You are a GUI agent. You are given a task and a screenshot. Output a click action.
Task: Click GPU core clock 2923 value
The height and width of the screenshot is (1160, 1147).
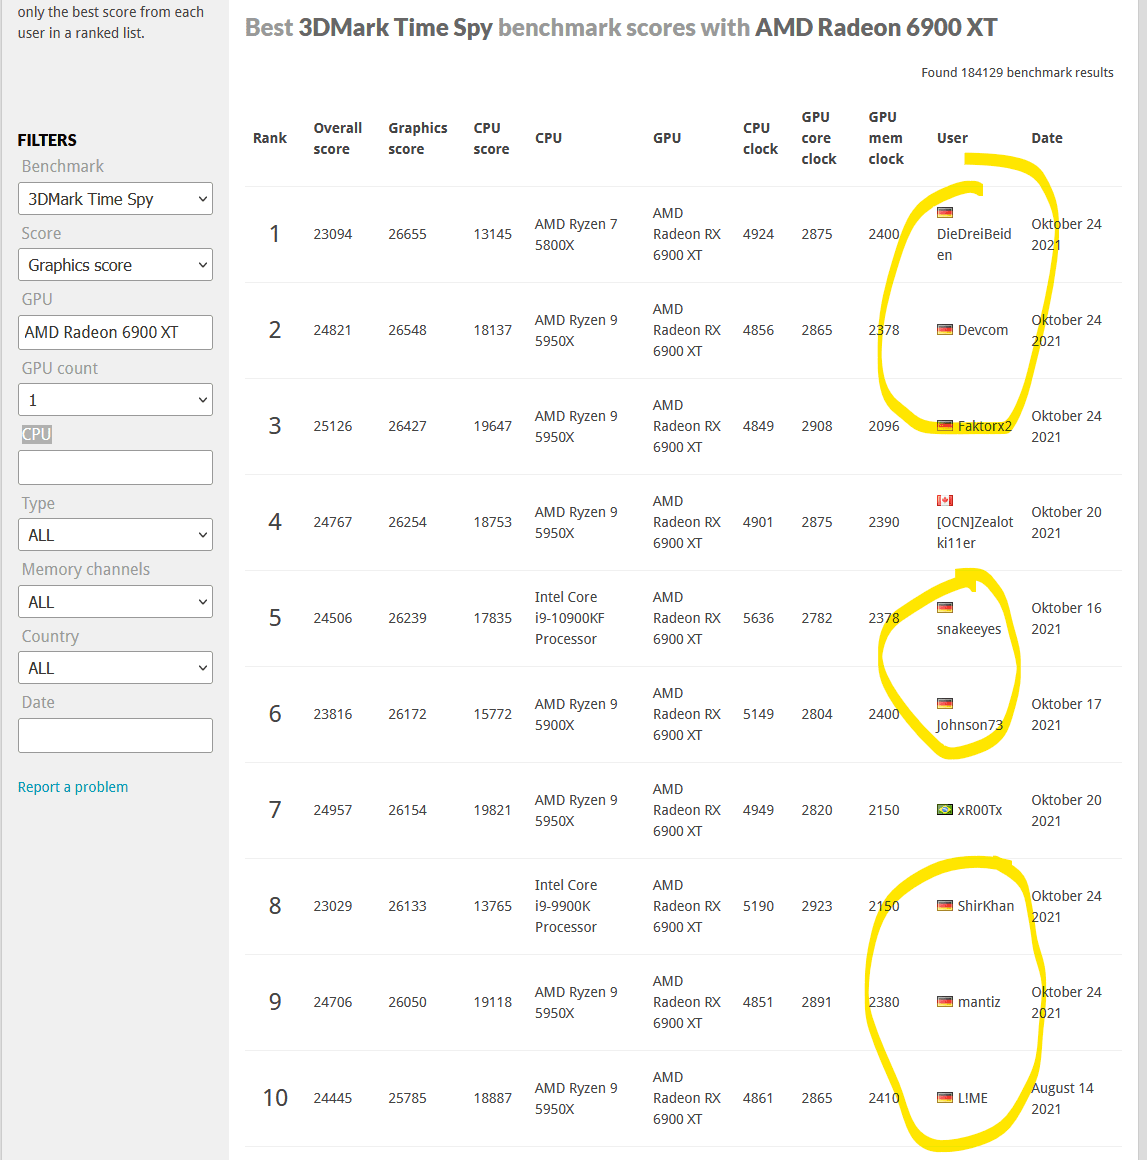pos(816,906)
